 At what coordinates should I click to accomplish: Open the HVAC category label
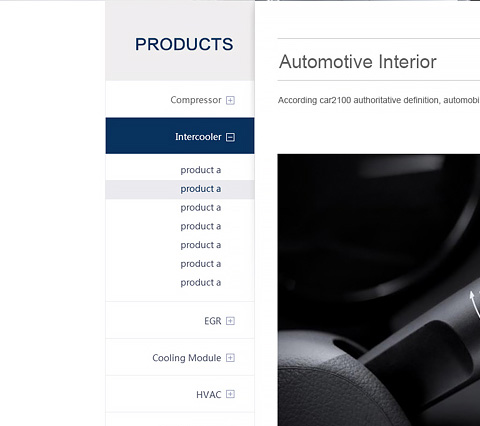point(209,395)
